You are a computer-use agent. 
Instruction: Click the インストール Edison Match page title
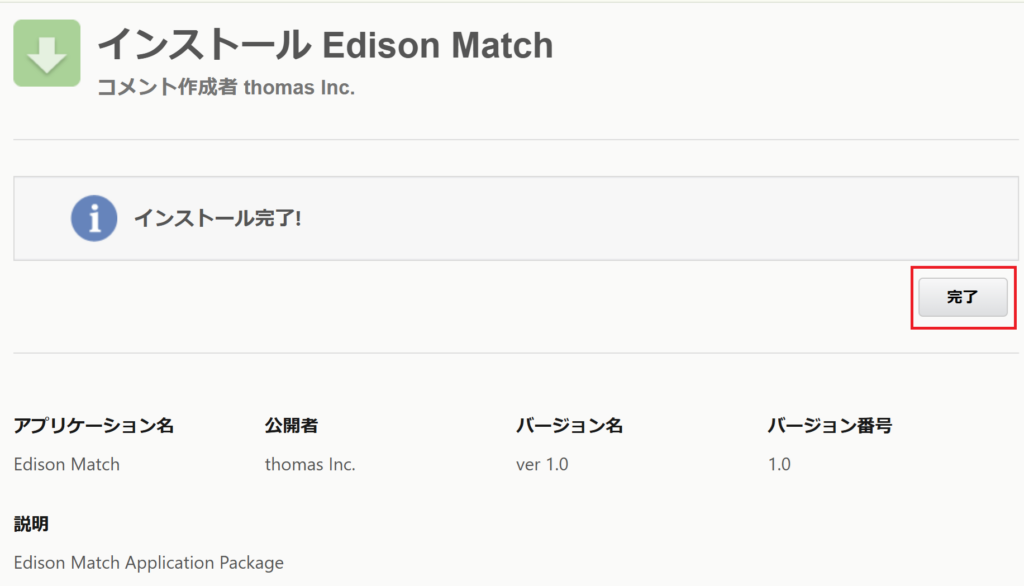click(x=325, y=45)
